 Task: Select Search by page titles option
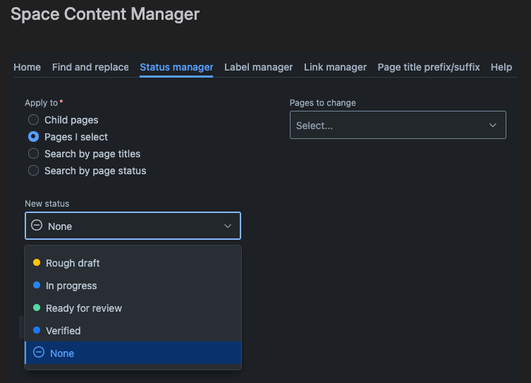pos(33,153)
